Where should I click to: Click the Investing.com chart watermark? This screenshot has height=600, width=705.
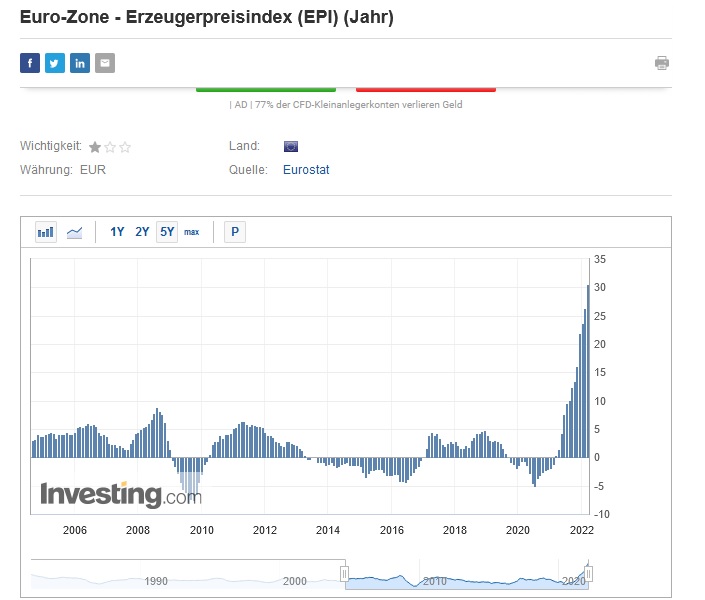[x=120, y=494]
